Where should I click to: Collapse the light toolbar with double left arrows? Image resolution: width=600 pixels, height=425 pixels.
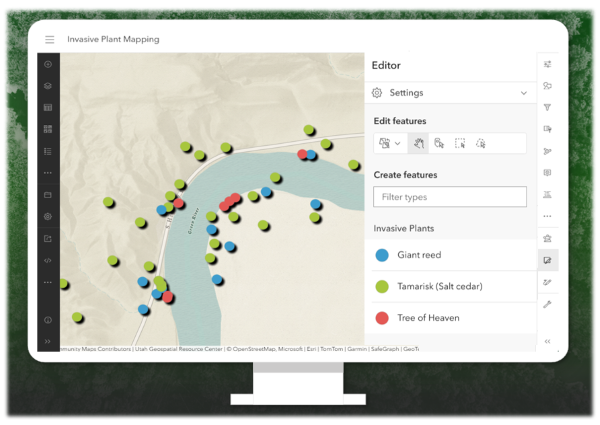(548, 341)
